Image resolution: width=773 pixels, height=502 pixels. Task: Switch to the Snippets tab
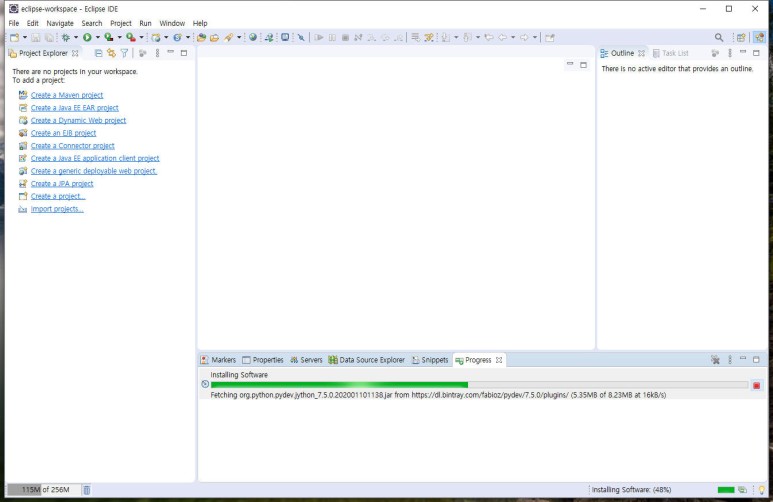point(430,360)
